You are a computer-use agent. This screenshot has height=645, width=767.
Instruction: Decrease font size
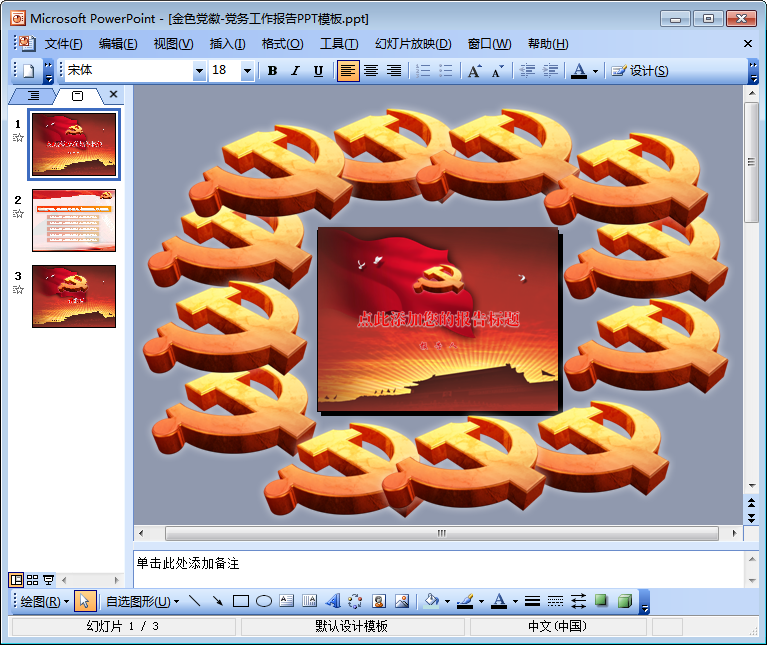point(497,71)
